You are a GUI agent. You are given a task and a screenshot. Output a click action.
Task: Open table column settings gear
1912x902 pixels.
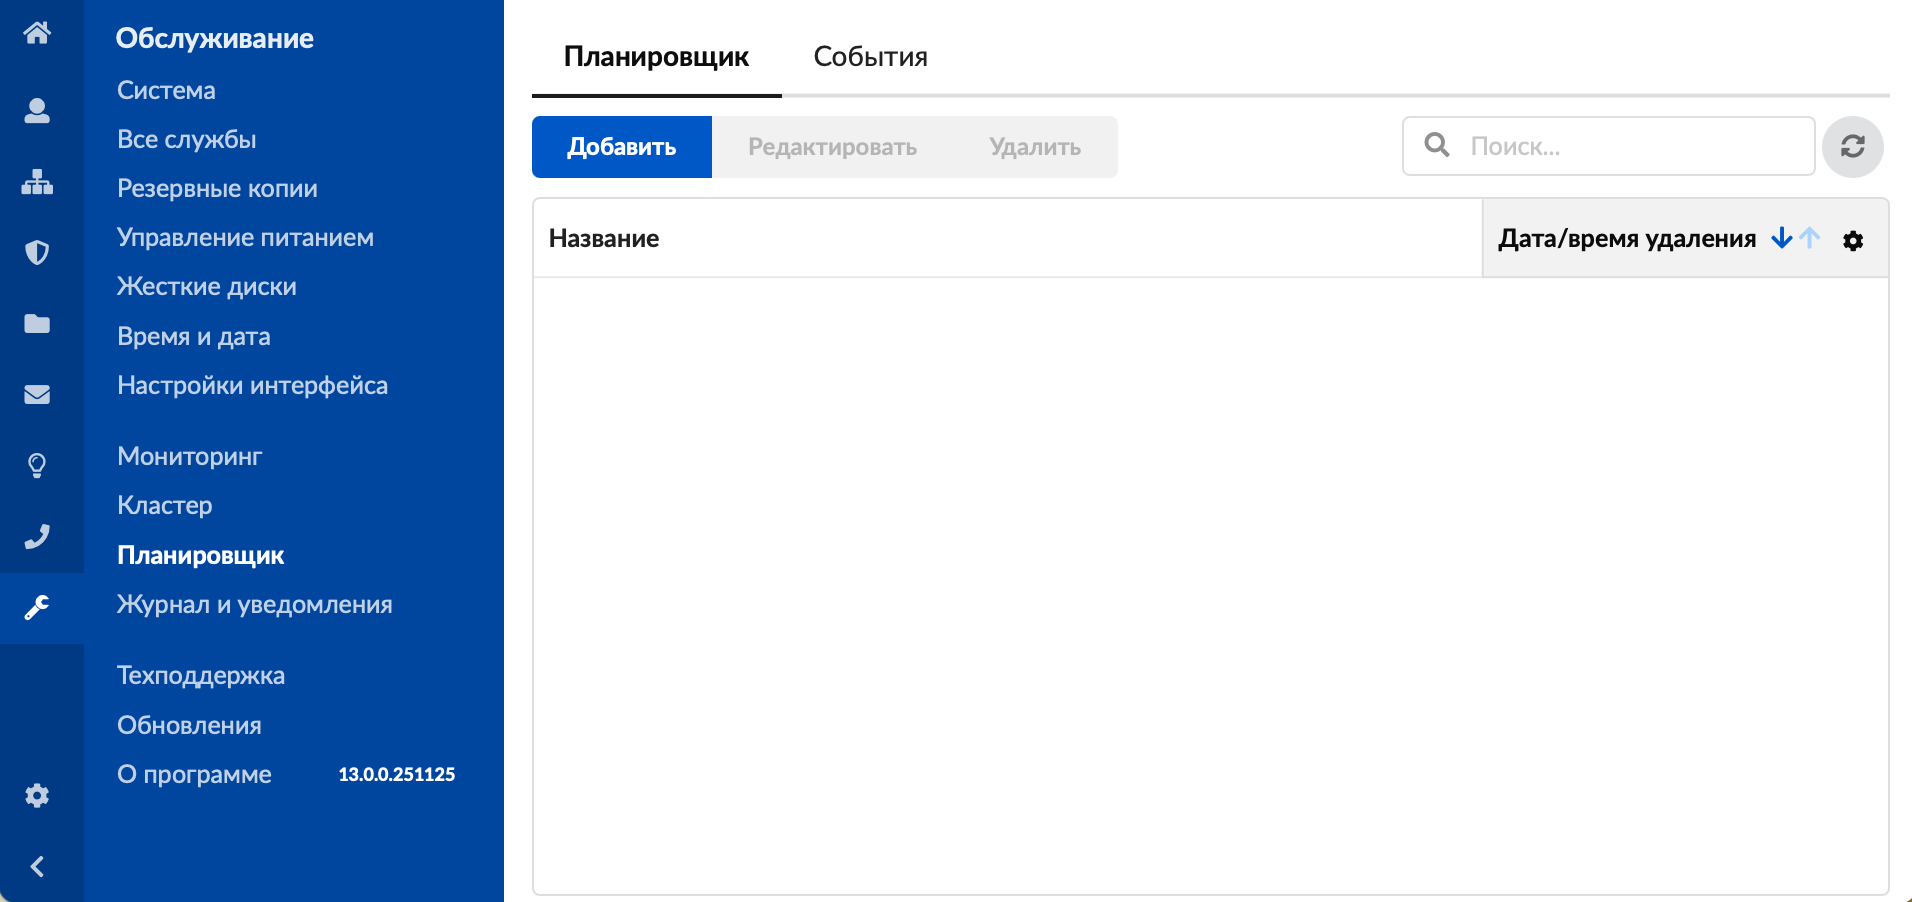(1852, 241)
